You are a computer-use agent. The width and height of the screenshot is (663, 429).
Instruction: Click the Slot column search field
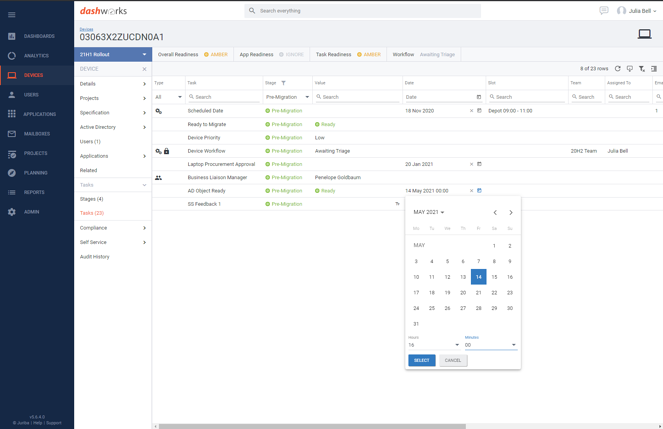point(526,97)
